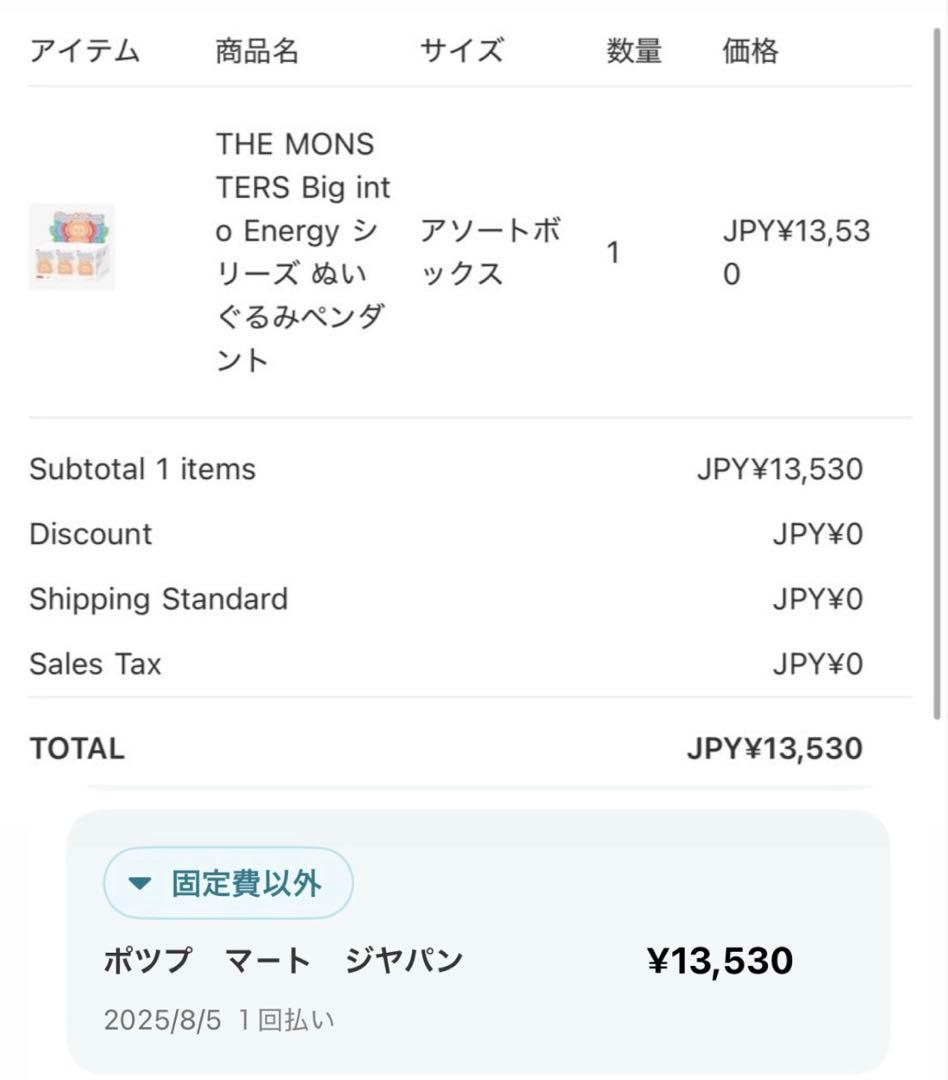This screenshot has height=1080, width=948.
Task: Click the item price JPY¥13,530 in table row
Action: [796, 252]
